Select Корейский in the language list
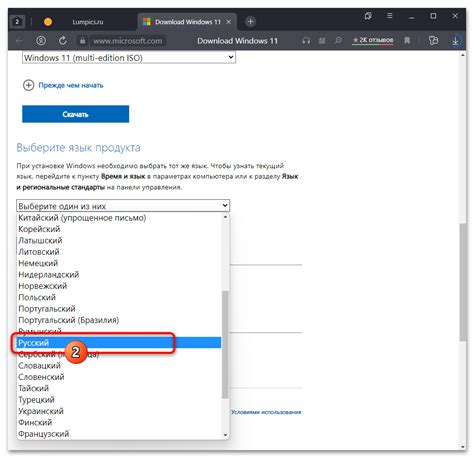The width and height of the screenshot is (474, 458). point(119,229)
